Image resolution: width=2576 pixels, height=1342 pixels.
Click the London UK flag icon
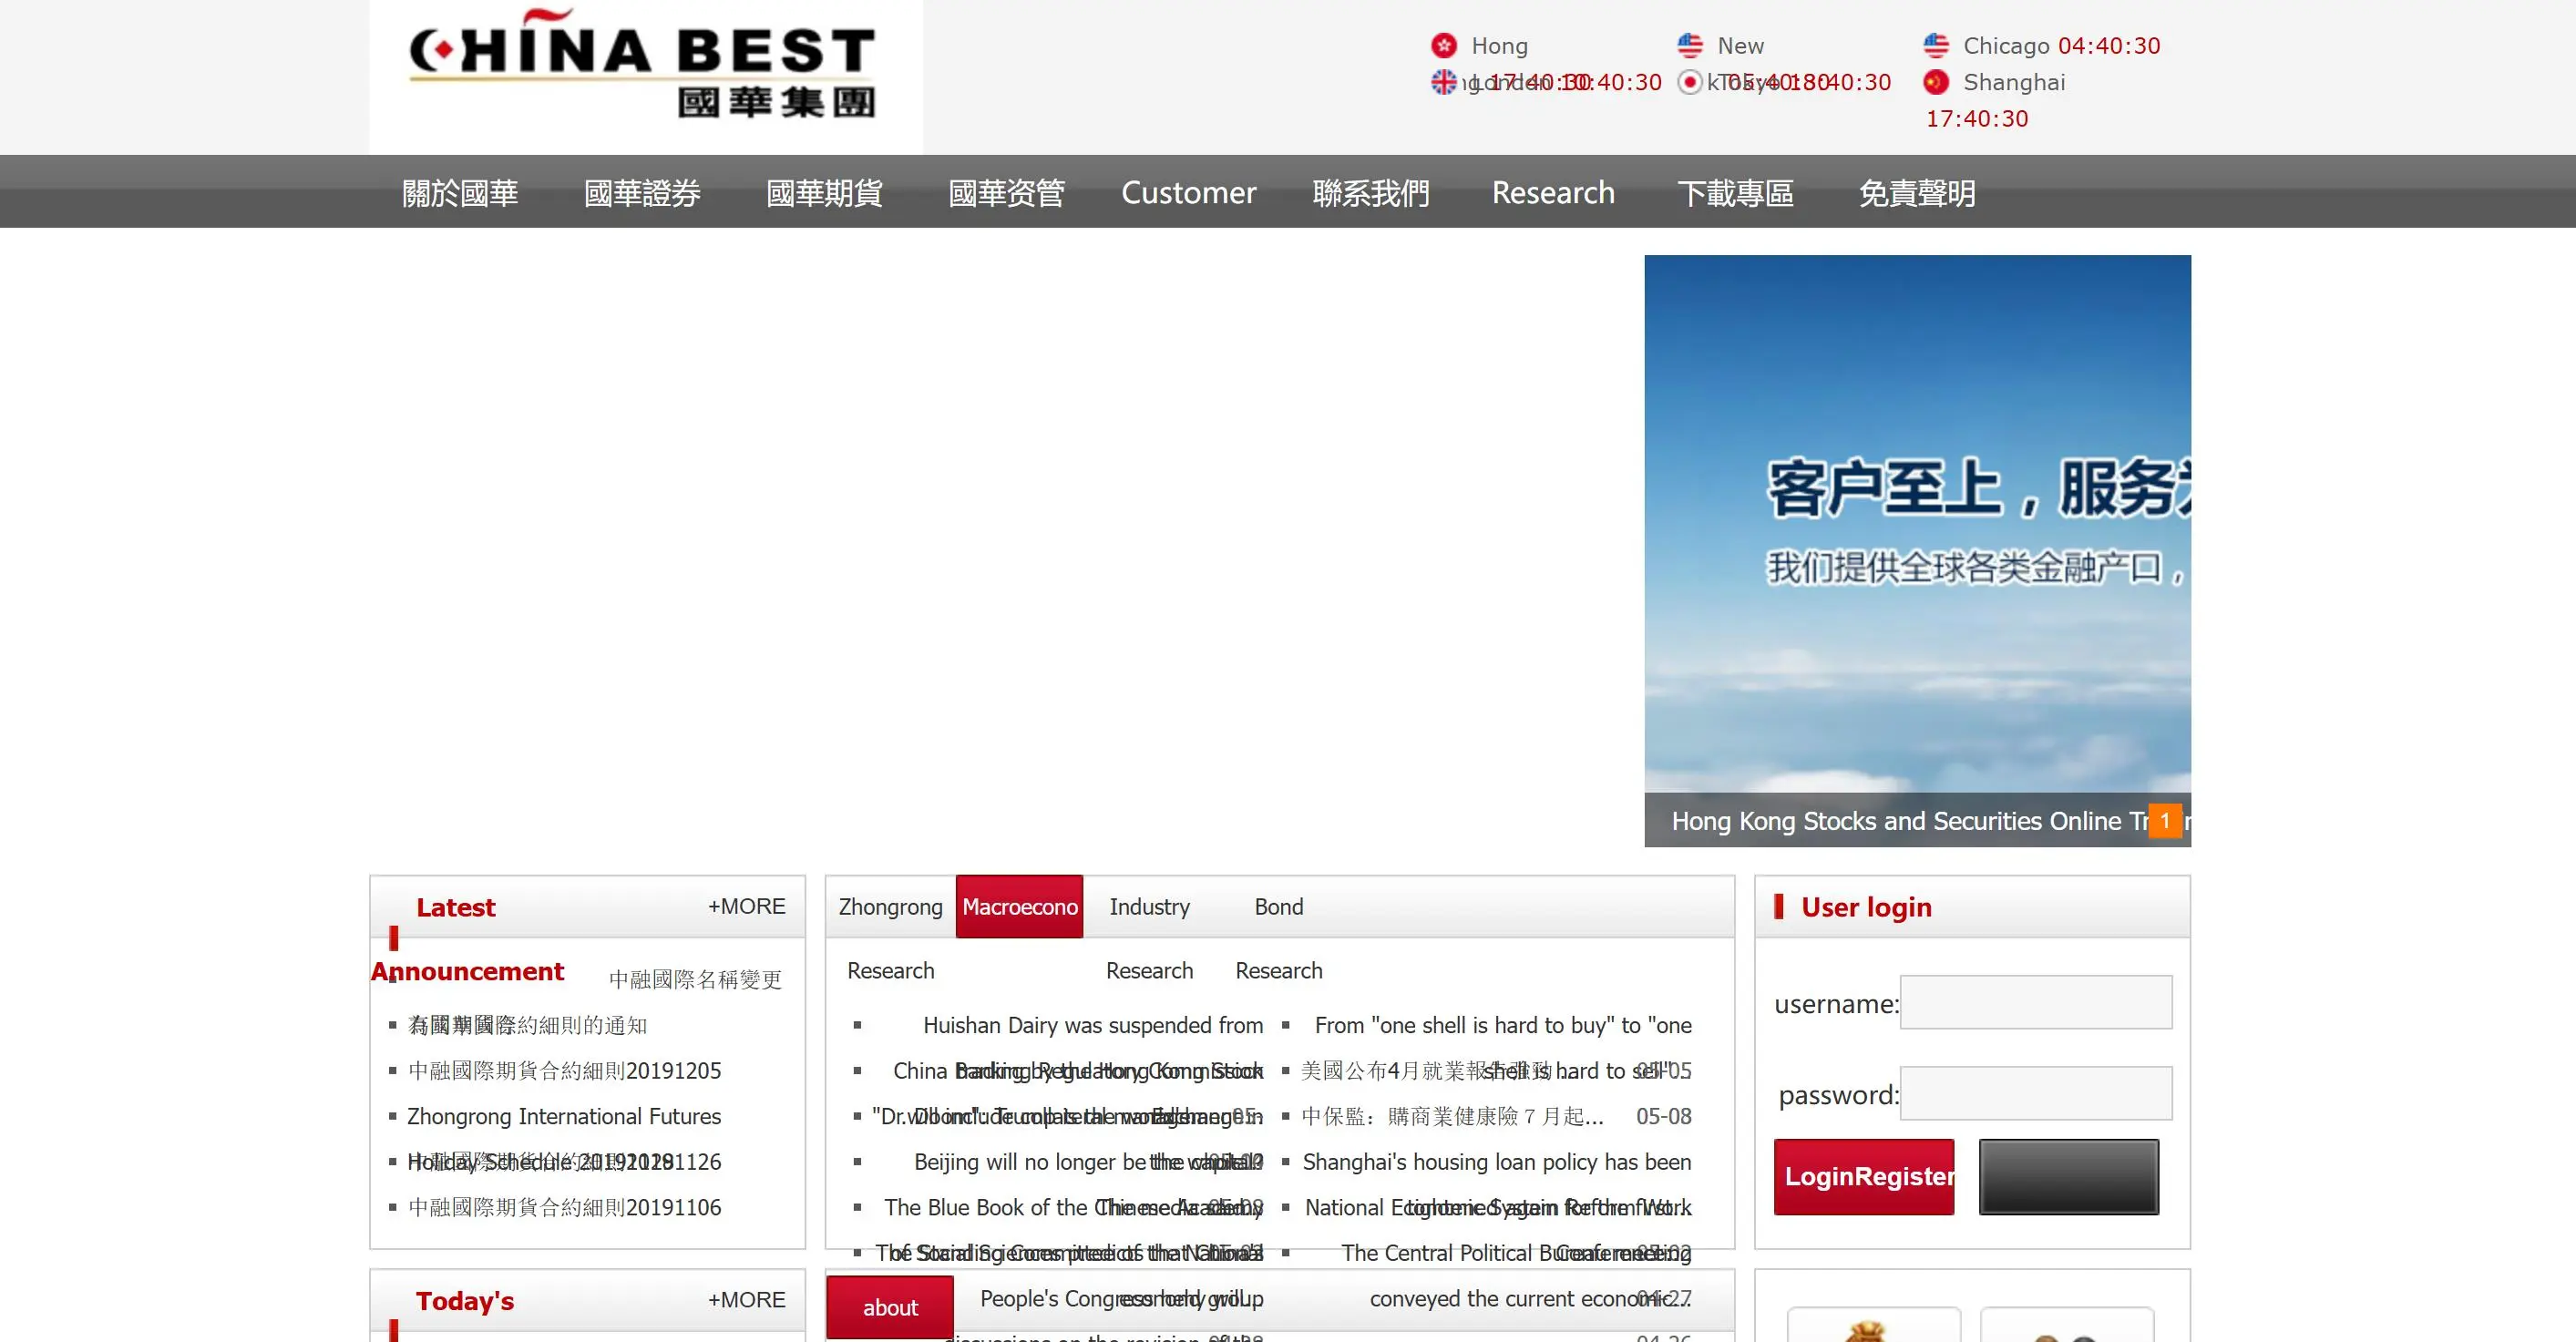point(1443,82)
